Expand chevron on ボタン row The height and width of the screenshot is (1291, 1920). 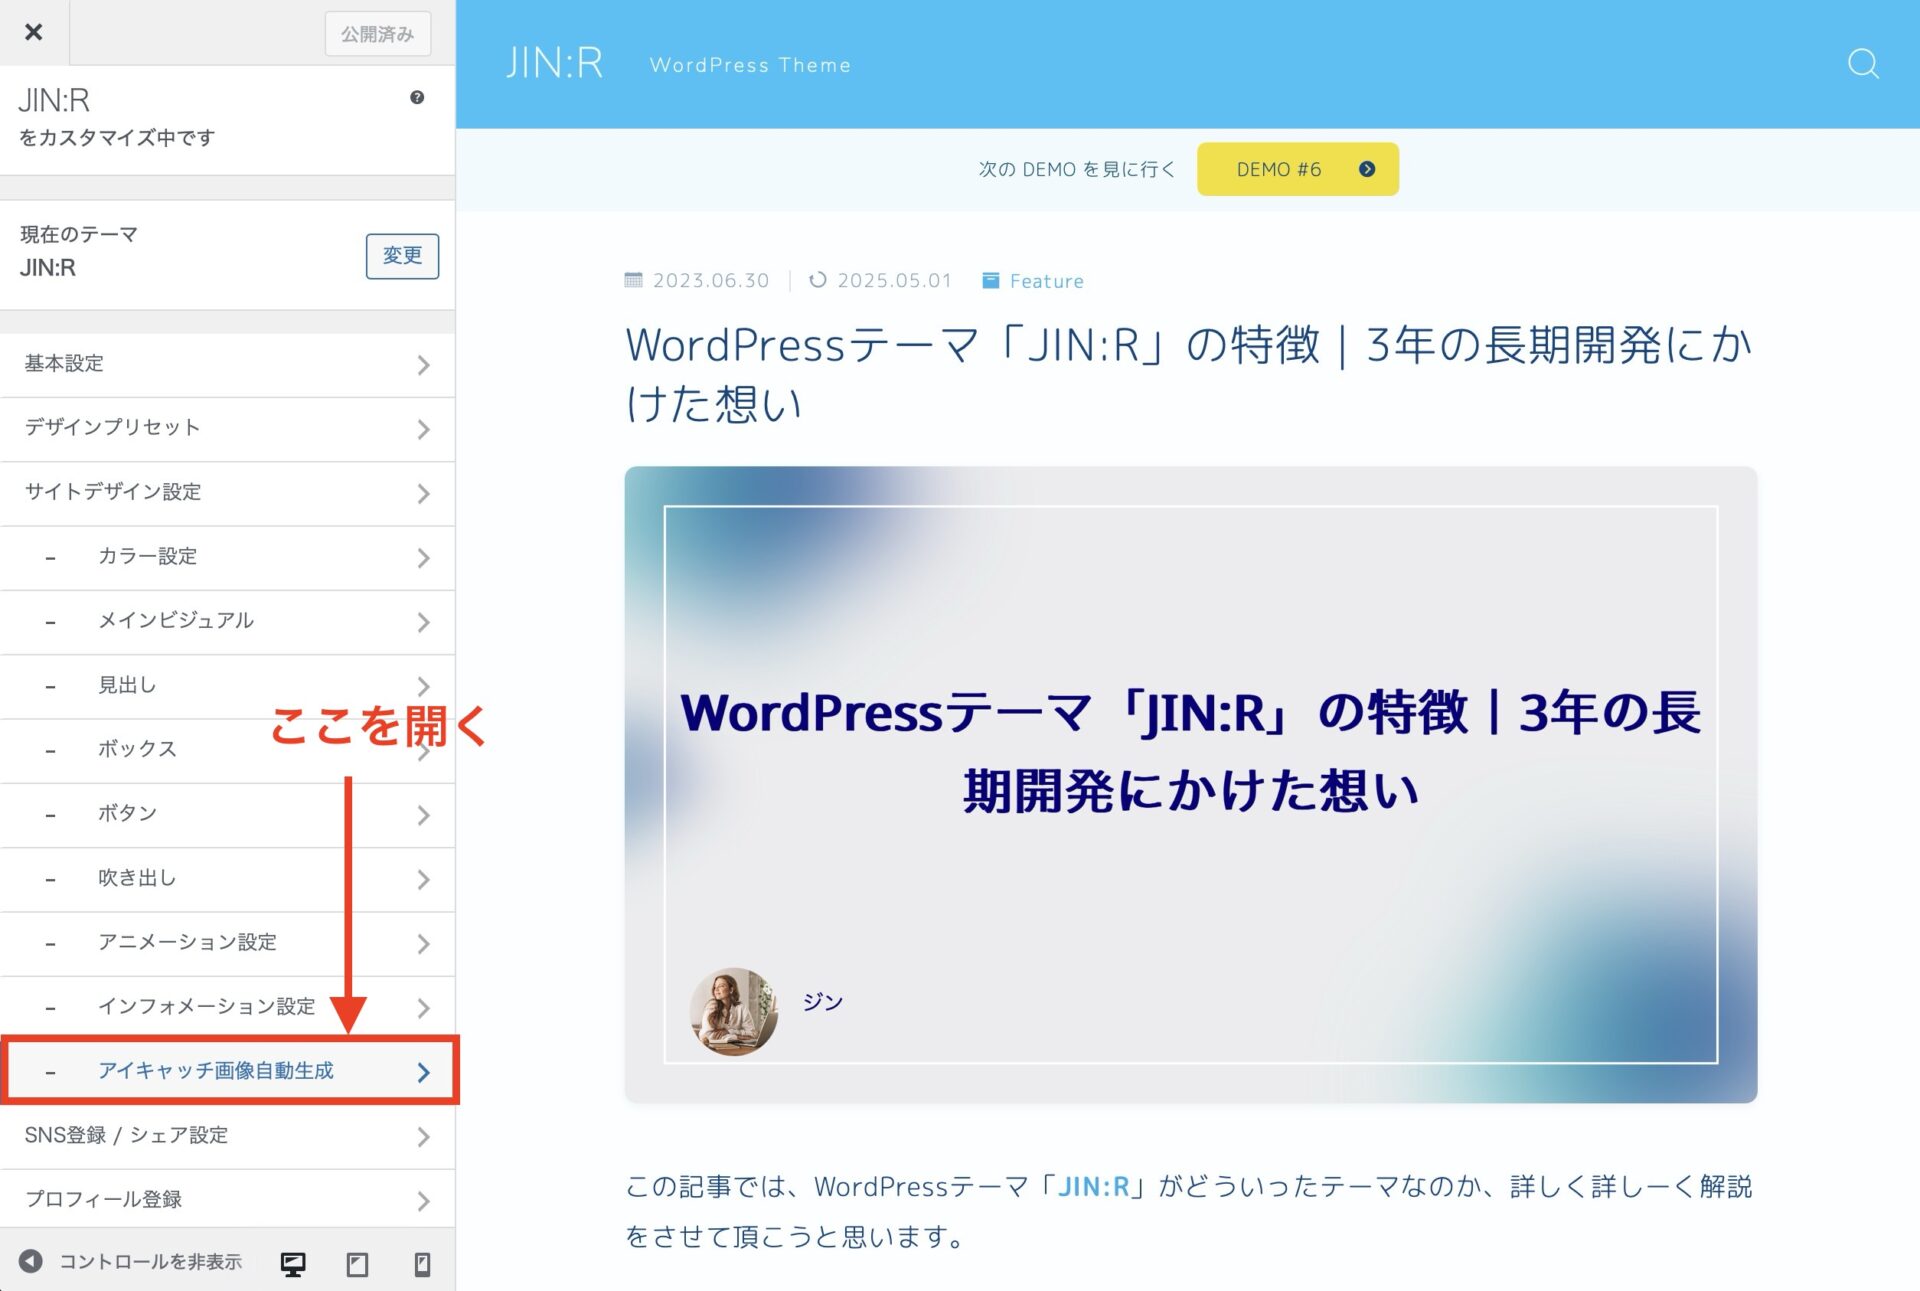pyautogui.click(x=424, y=815)
